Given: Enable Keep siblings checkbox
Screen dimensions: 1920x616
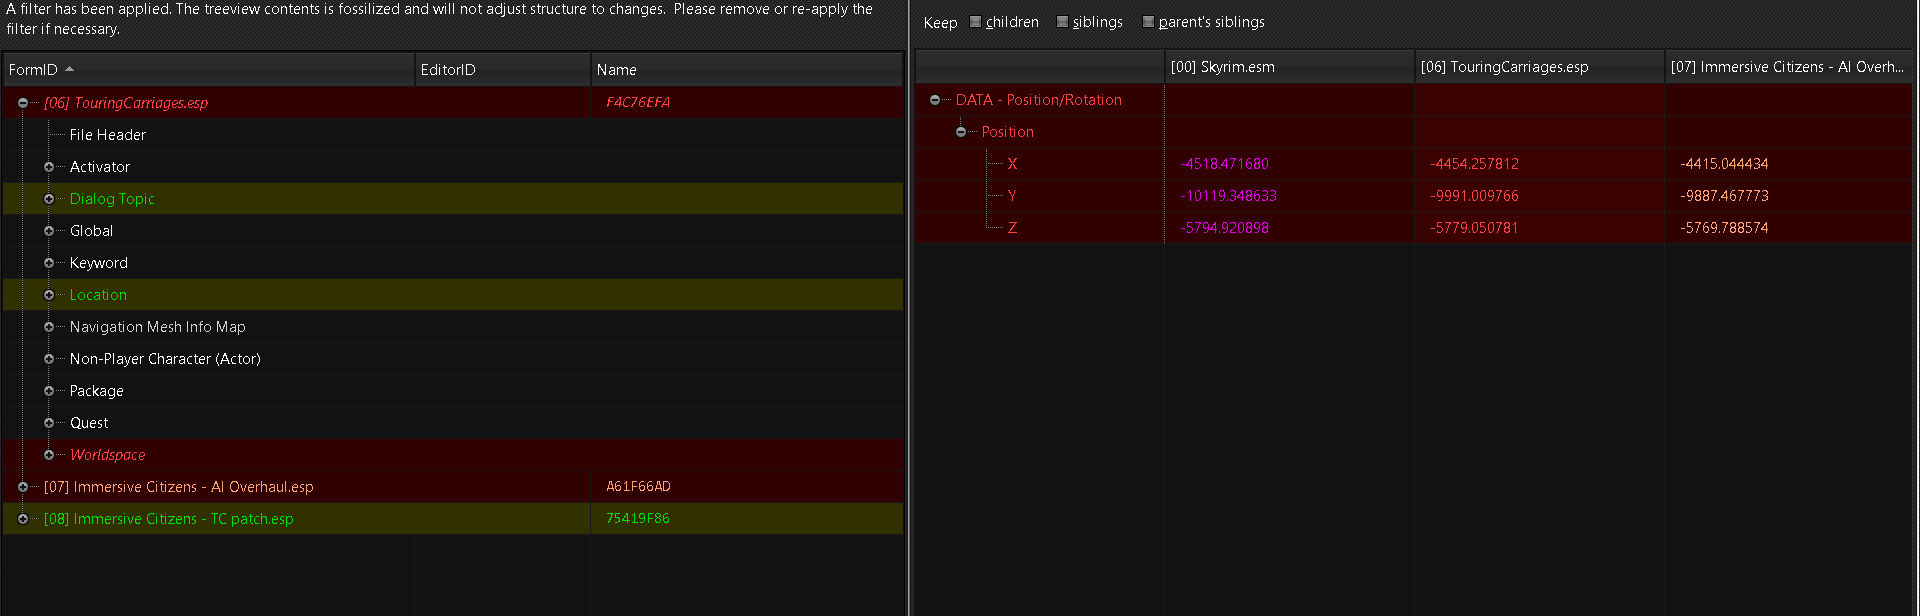Looking at the screenshot, I should [x=1062, y=22].
